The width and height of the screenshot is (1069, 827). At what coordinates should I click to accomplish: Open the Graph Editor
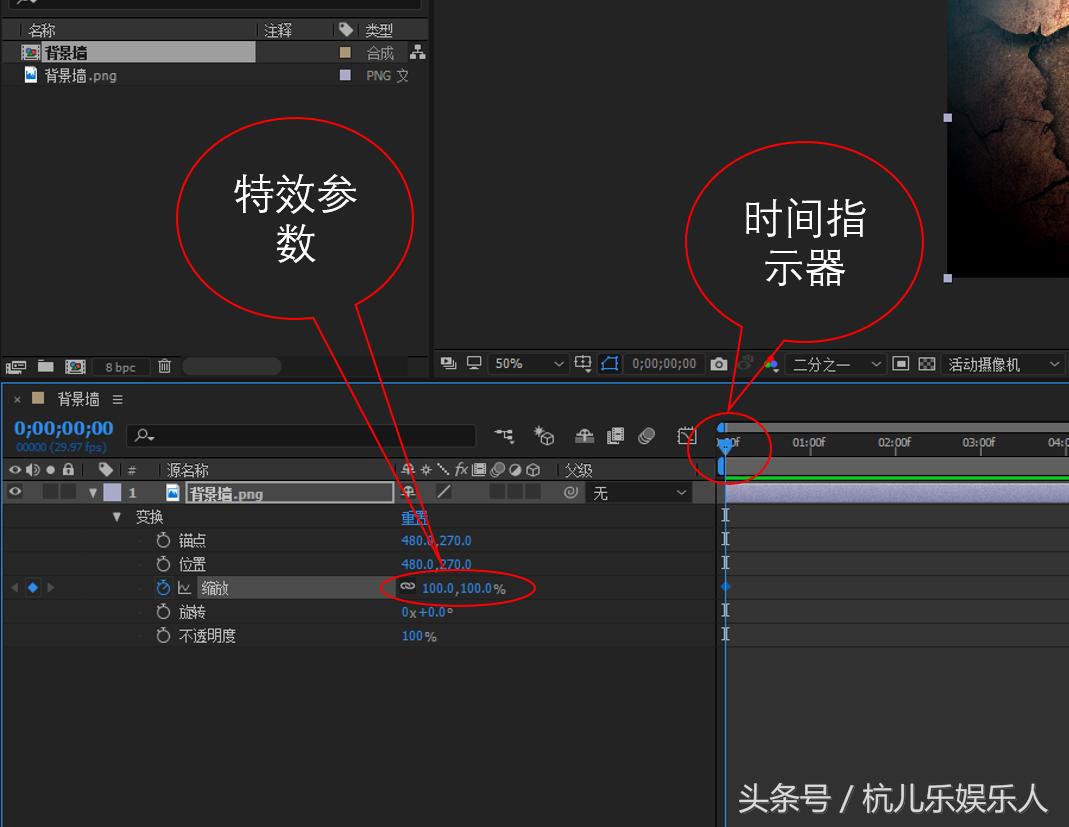pos(687,436)
